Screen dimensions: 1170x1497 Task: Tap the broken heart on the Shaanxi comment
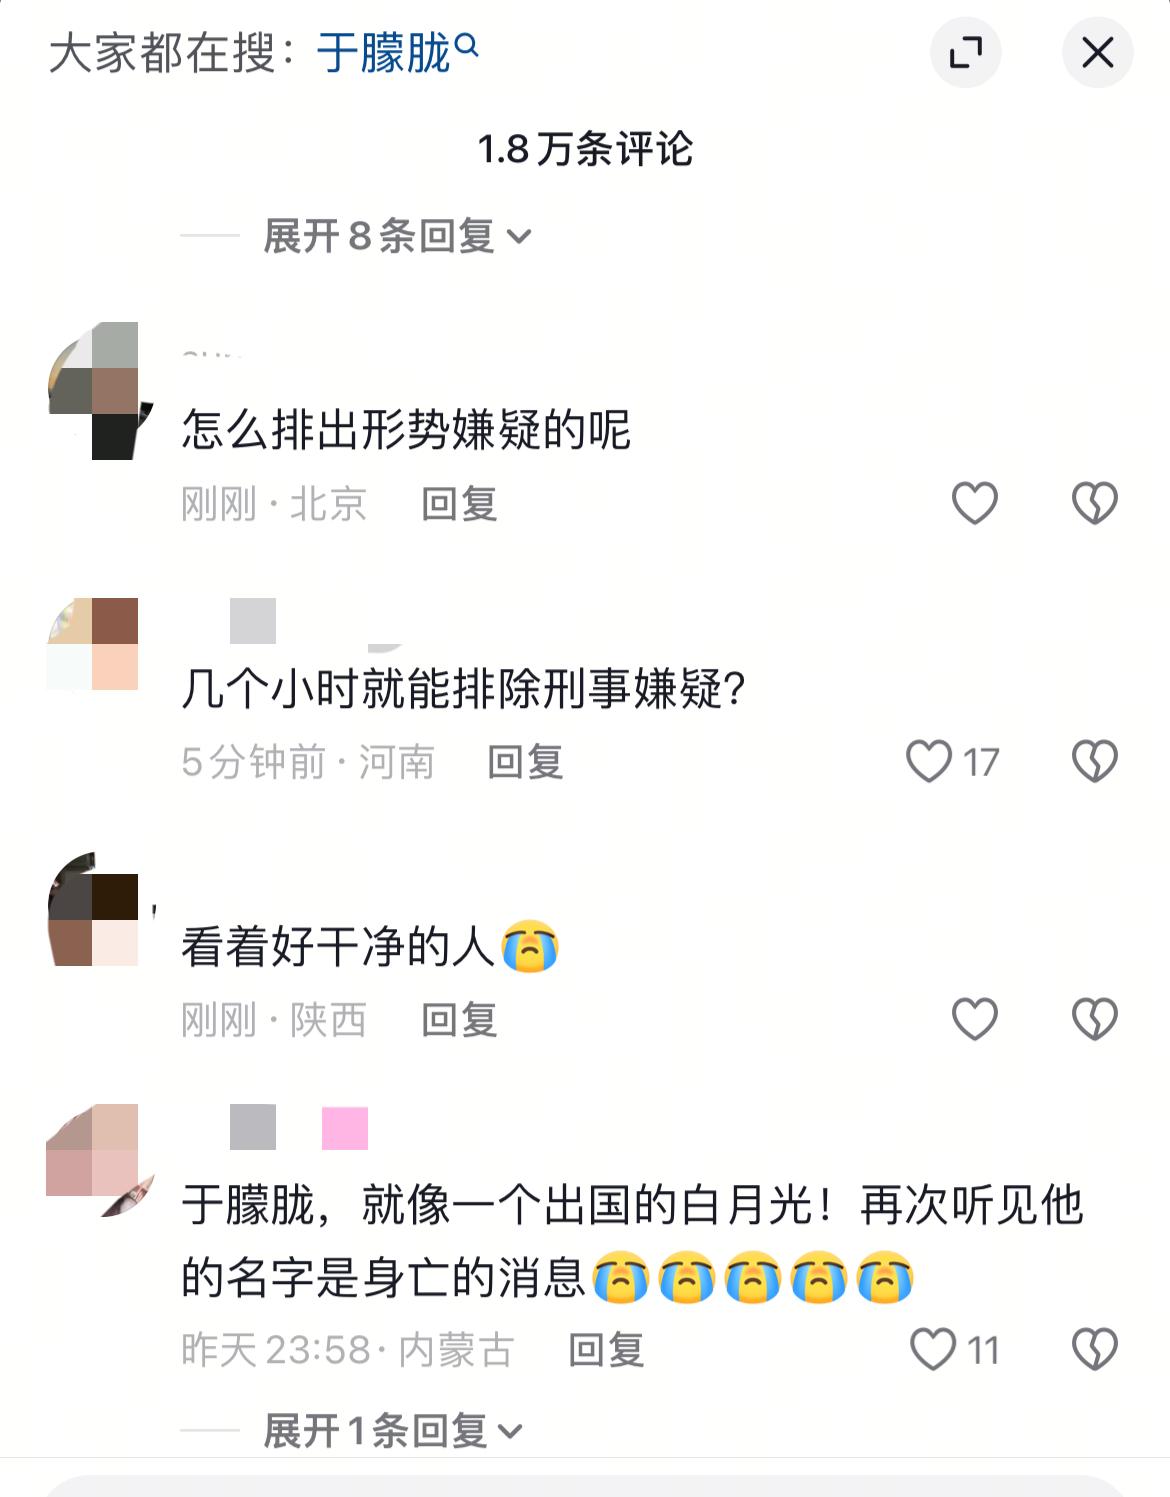[x=1094, y=1019]
